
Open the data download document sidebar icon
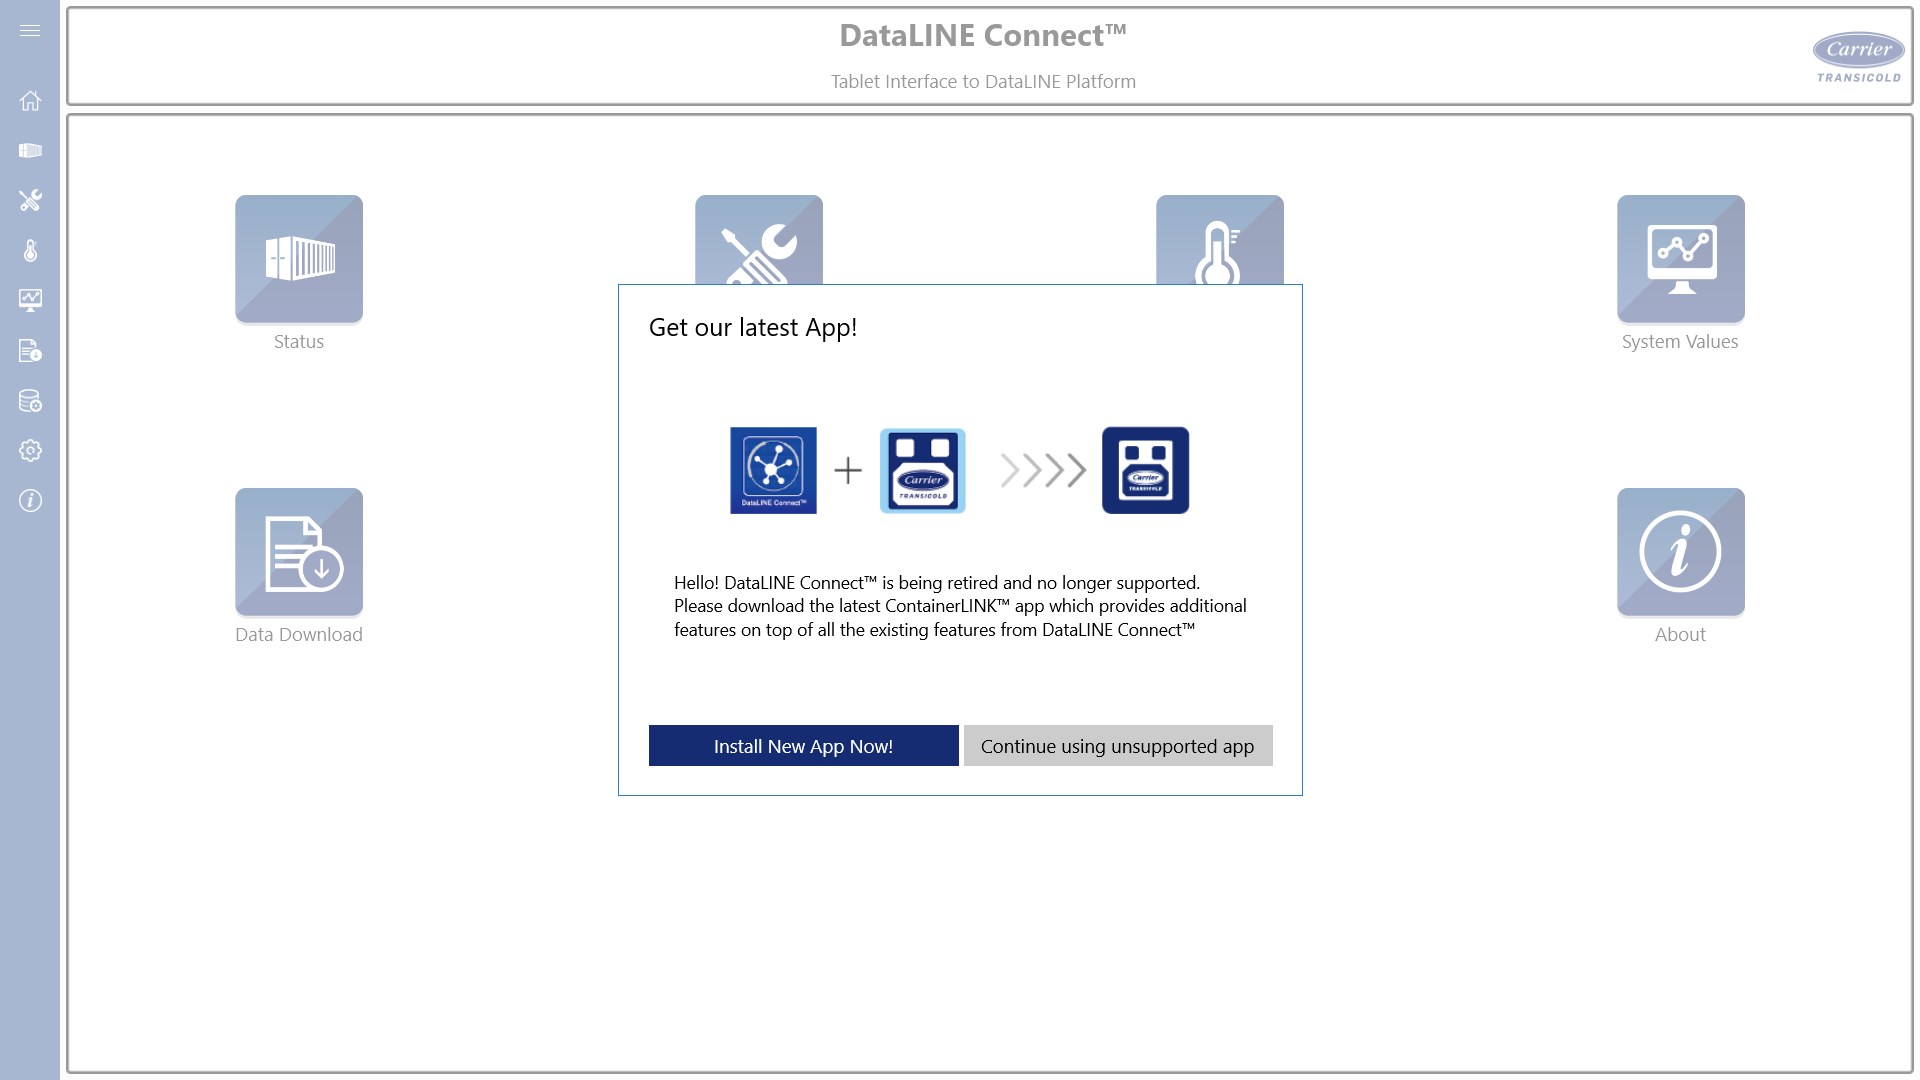pyautogui.click(x=30, y=351)
